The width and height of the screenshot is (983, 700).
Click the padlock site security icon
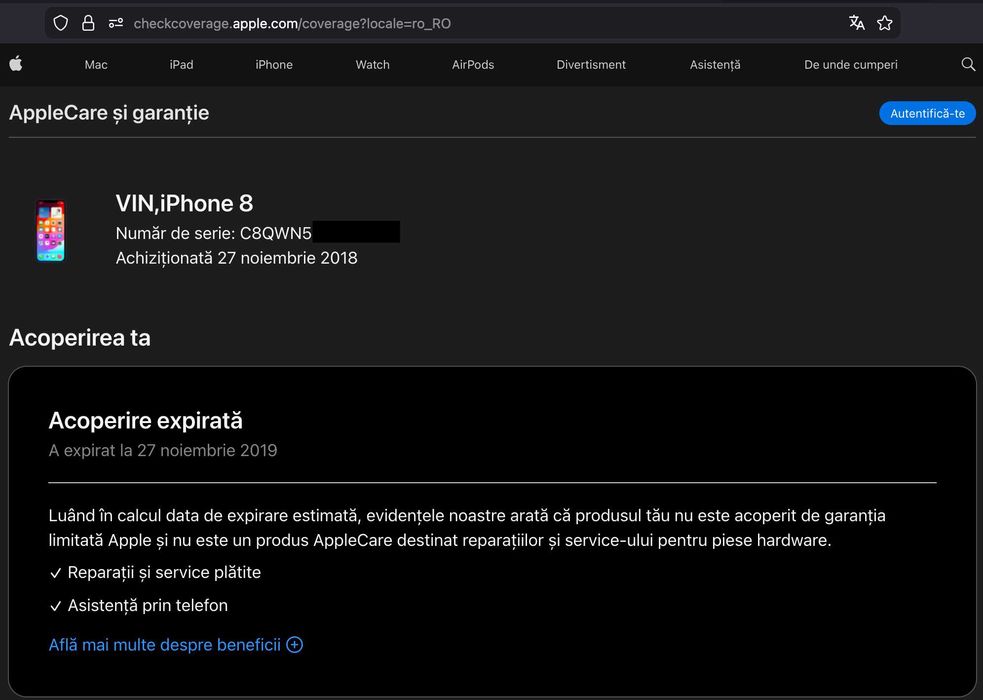[88, 23]
